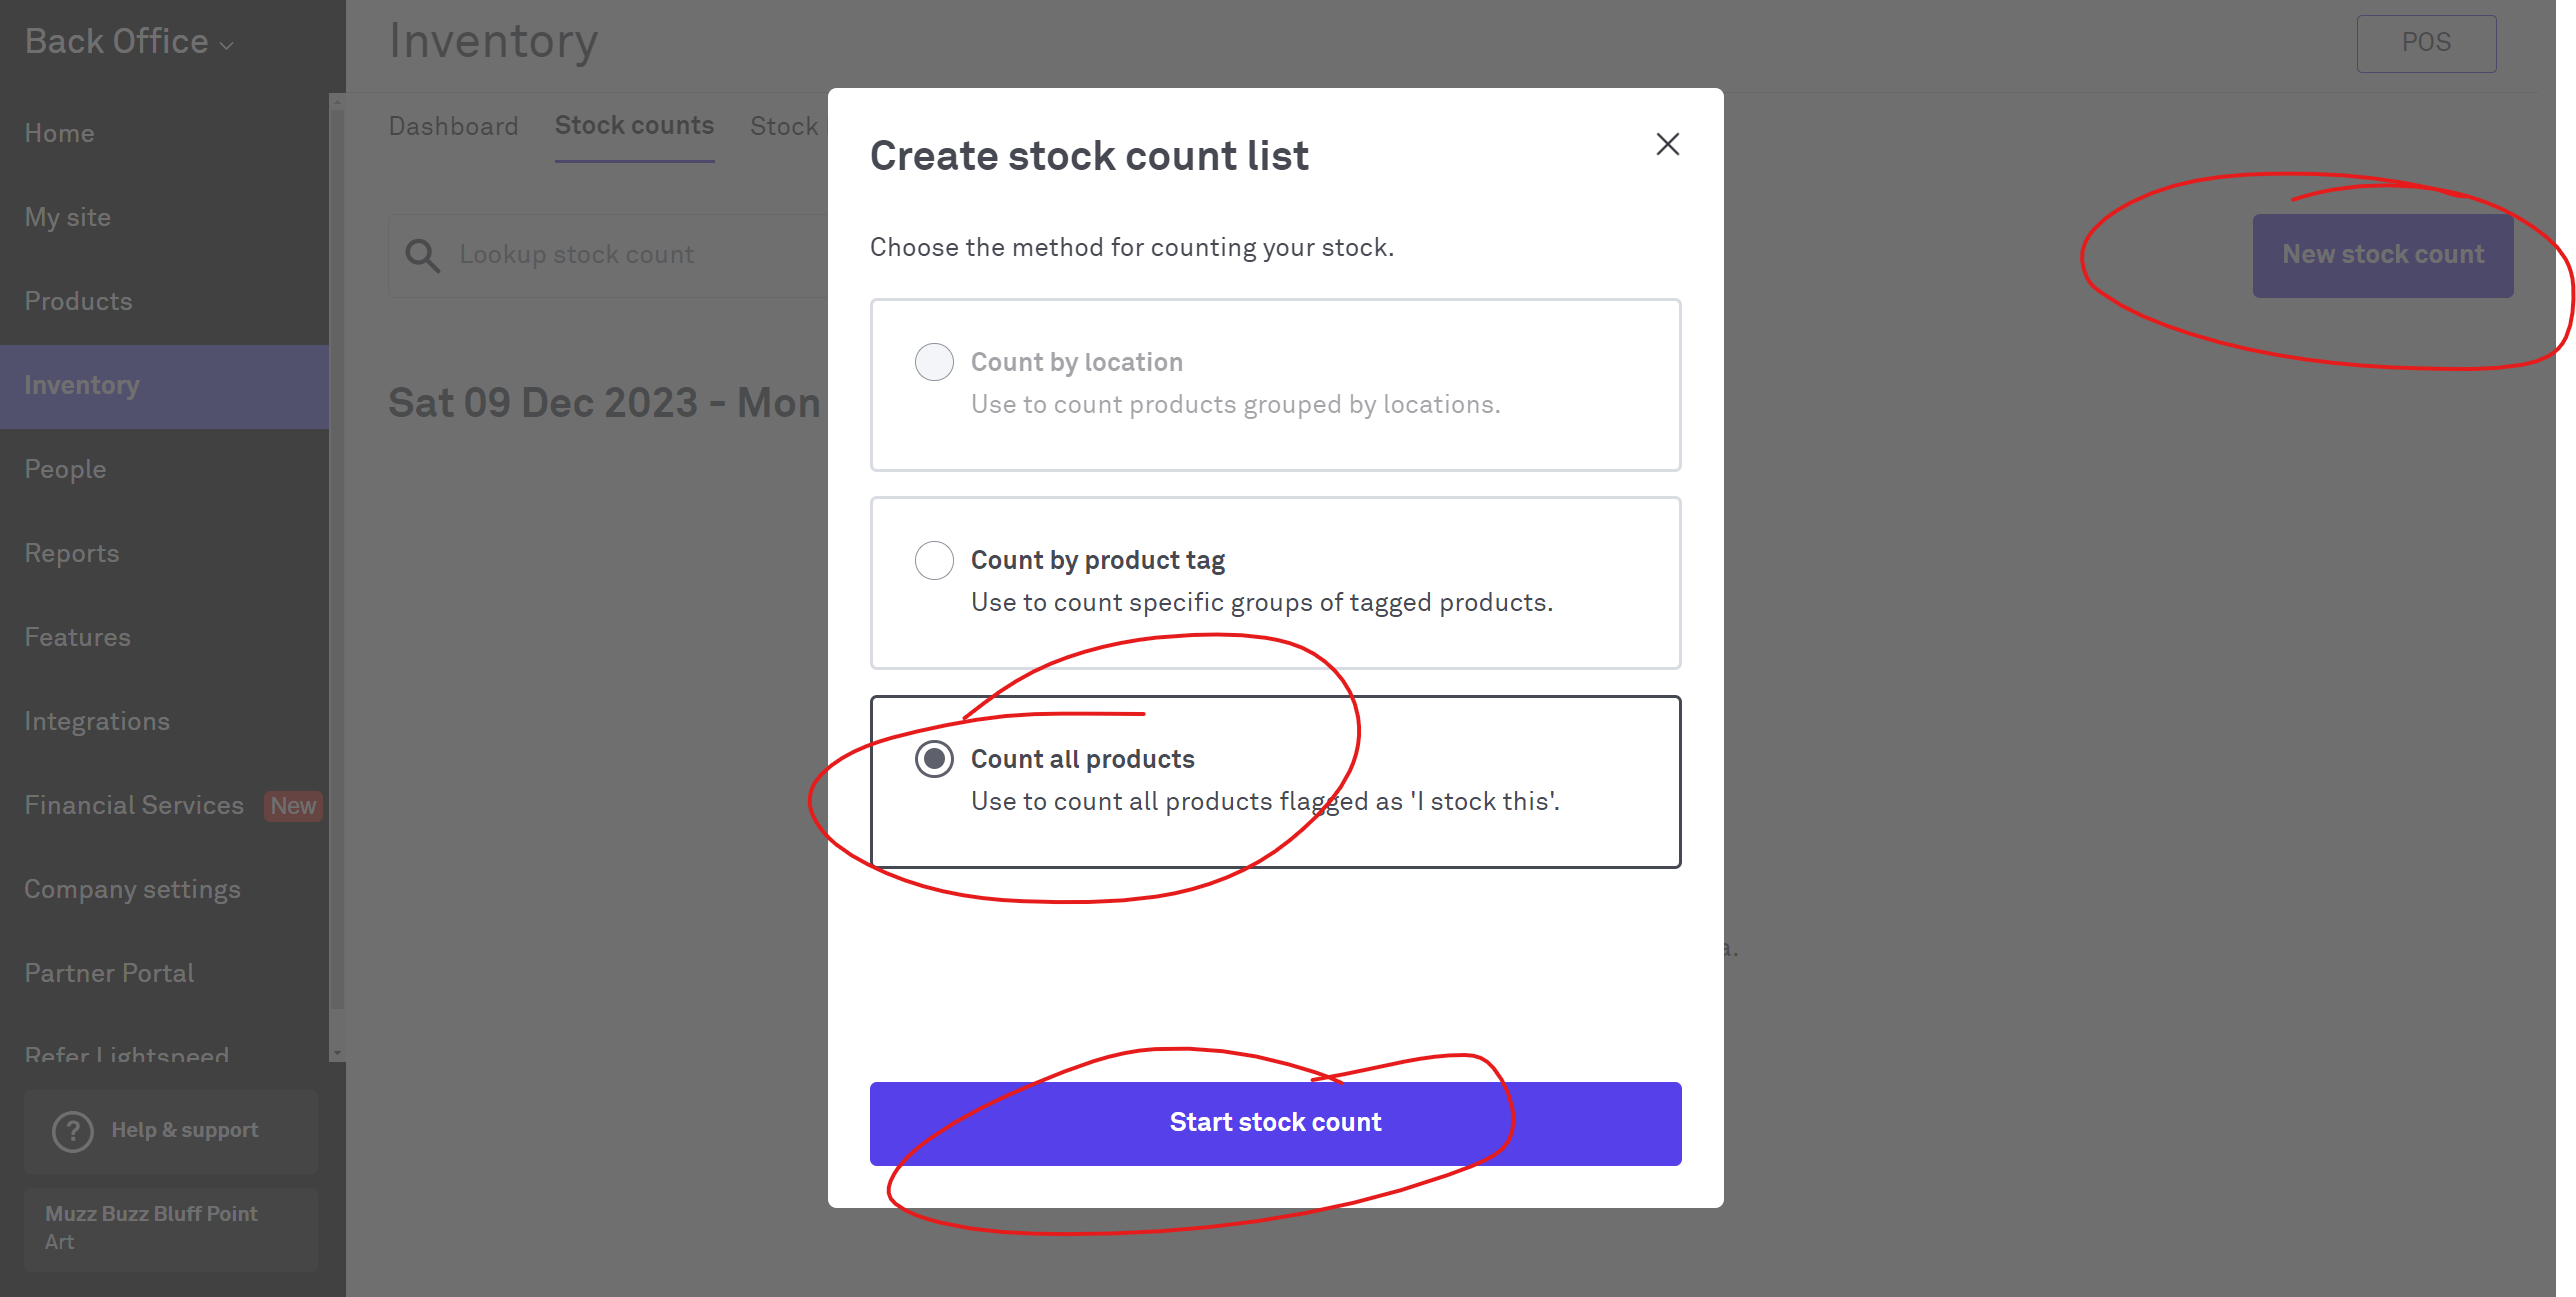Click the New stock count button
2576x1297 pixels.
point(2382,255)
